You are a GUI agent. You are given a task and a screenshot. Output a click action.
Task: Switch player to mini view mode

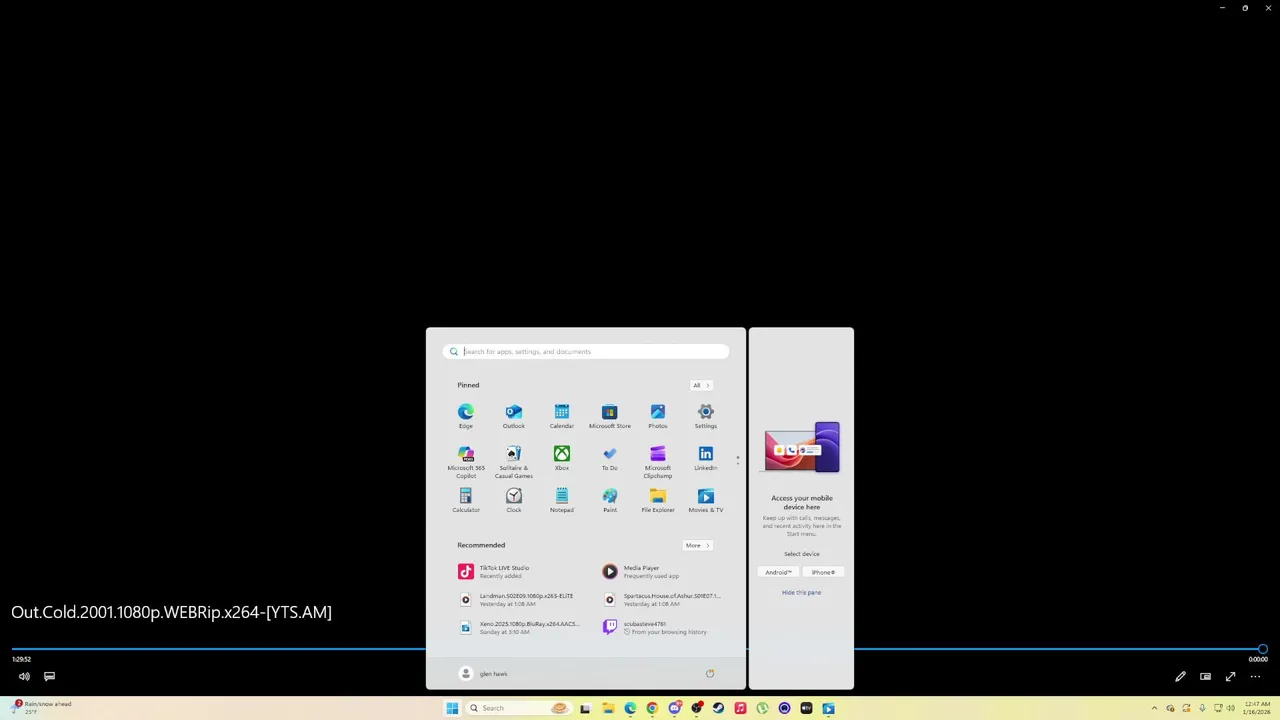[1205, 677]
